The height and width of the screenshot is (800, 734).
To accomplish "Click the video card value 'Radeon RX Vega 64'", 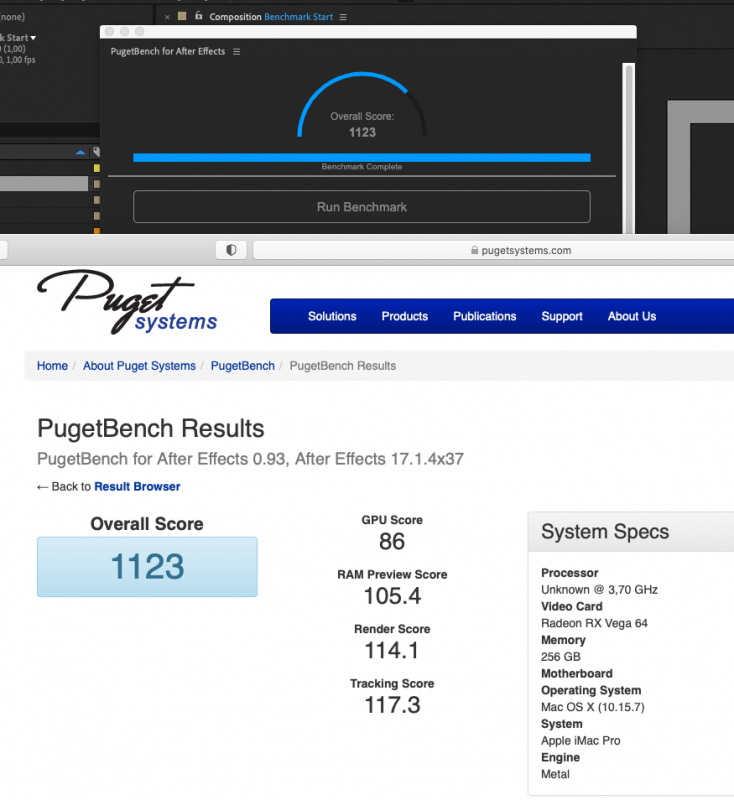I will coord(594,623).
